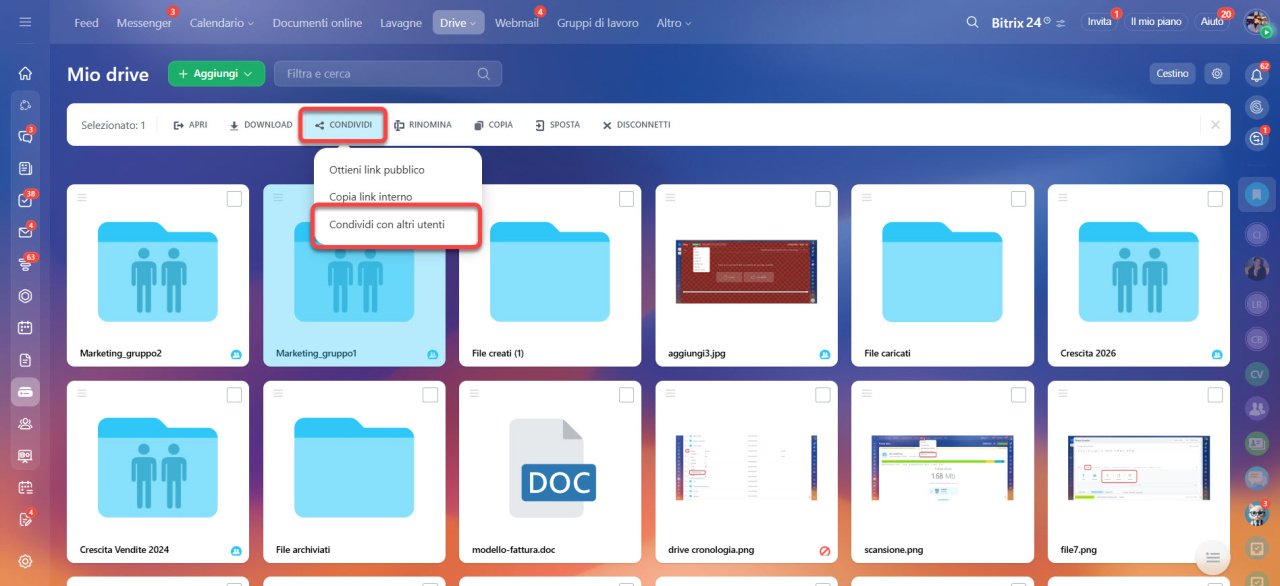The image size is (1280, 586).
Task: Tick the checkbox on aggiungi3.jpg
Action: pos(822,199)
